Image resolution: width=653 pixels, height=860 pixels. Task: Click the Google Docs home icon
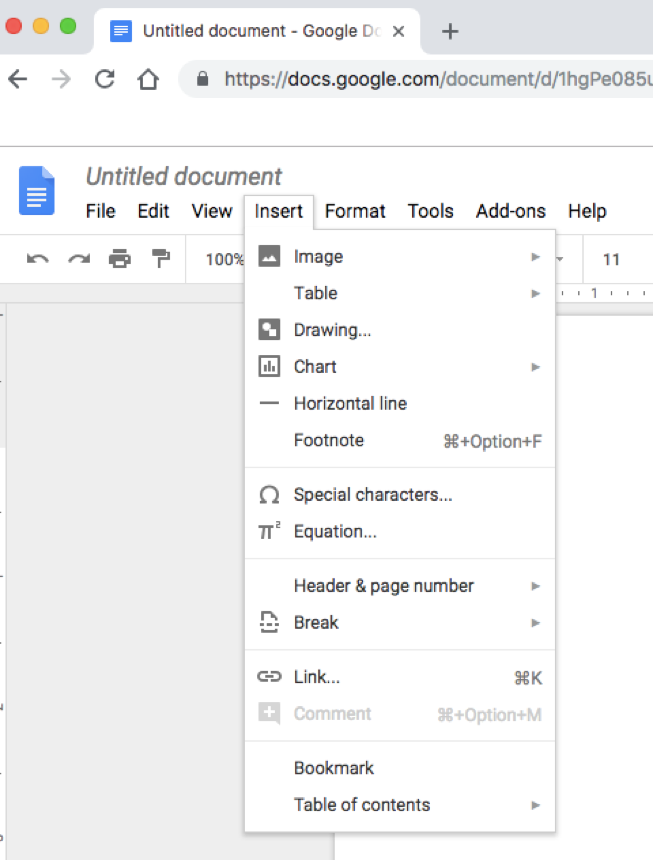pos(37,190)
